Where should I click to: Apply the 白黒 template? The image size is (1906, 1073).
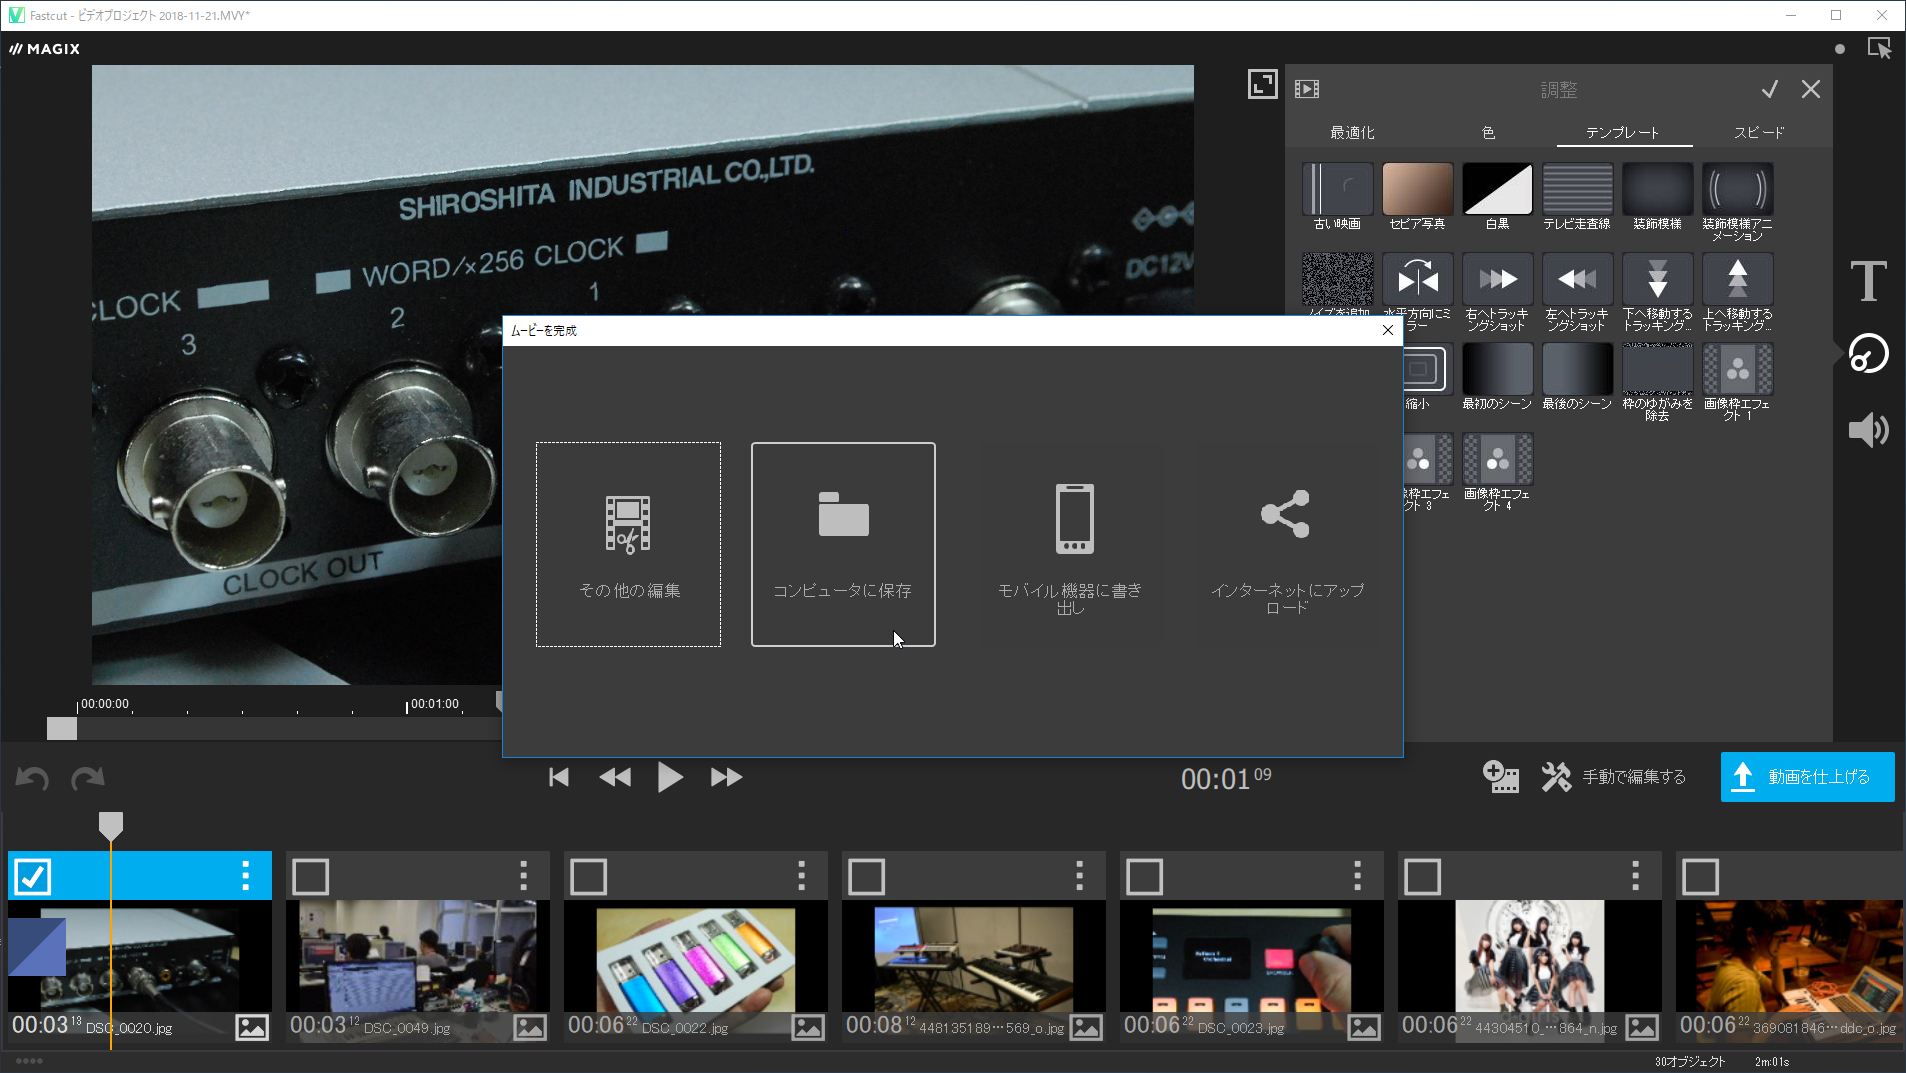click(x=1497, y=189)
